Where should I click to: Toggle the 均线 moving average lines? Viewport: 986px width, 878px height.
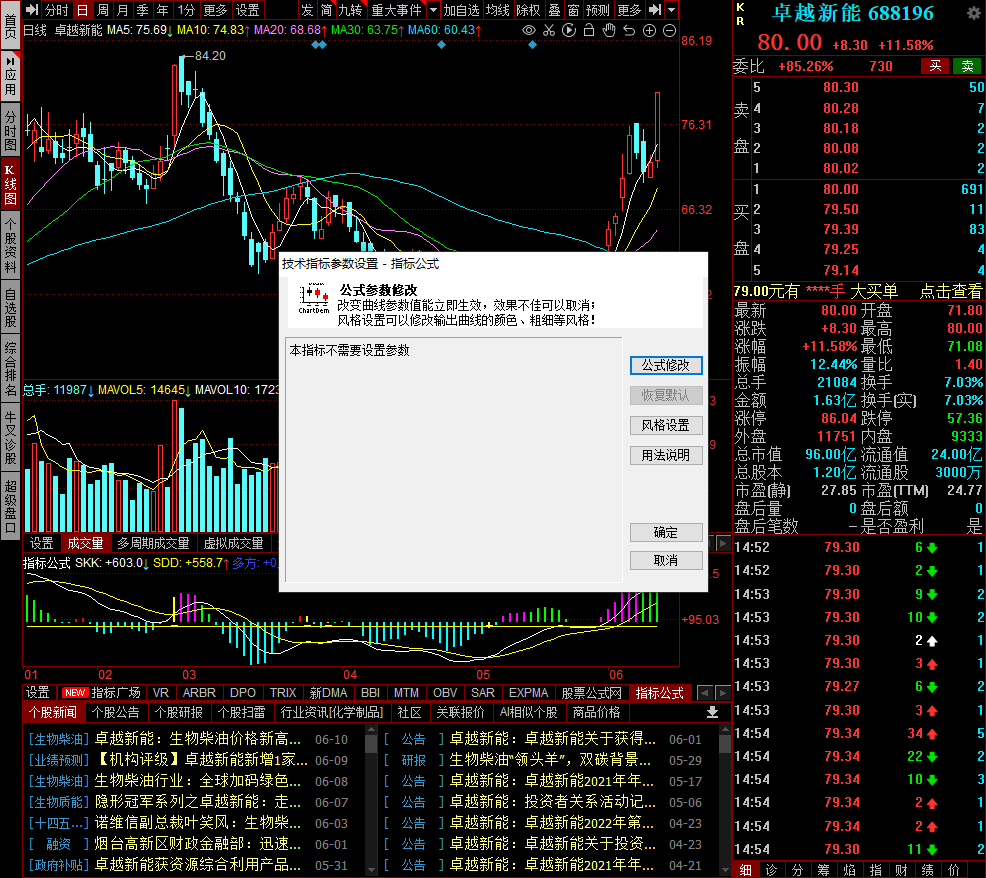click(497, 9)
